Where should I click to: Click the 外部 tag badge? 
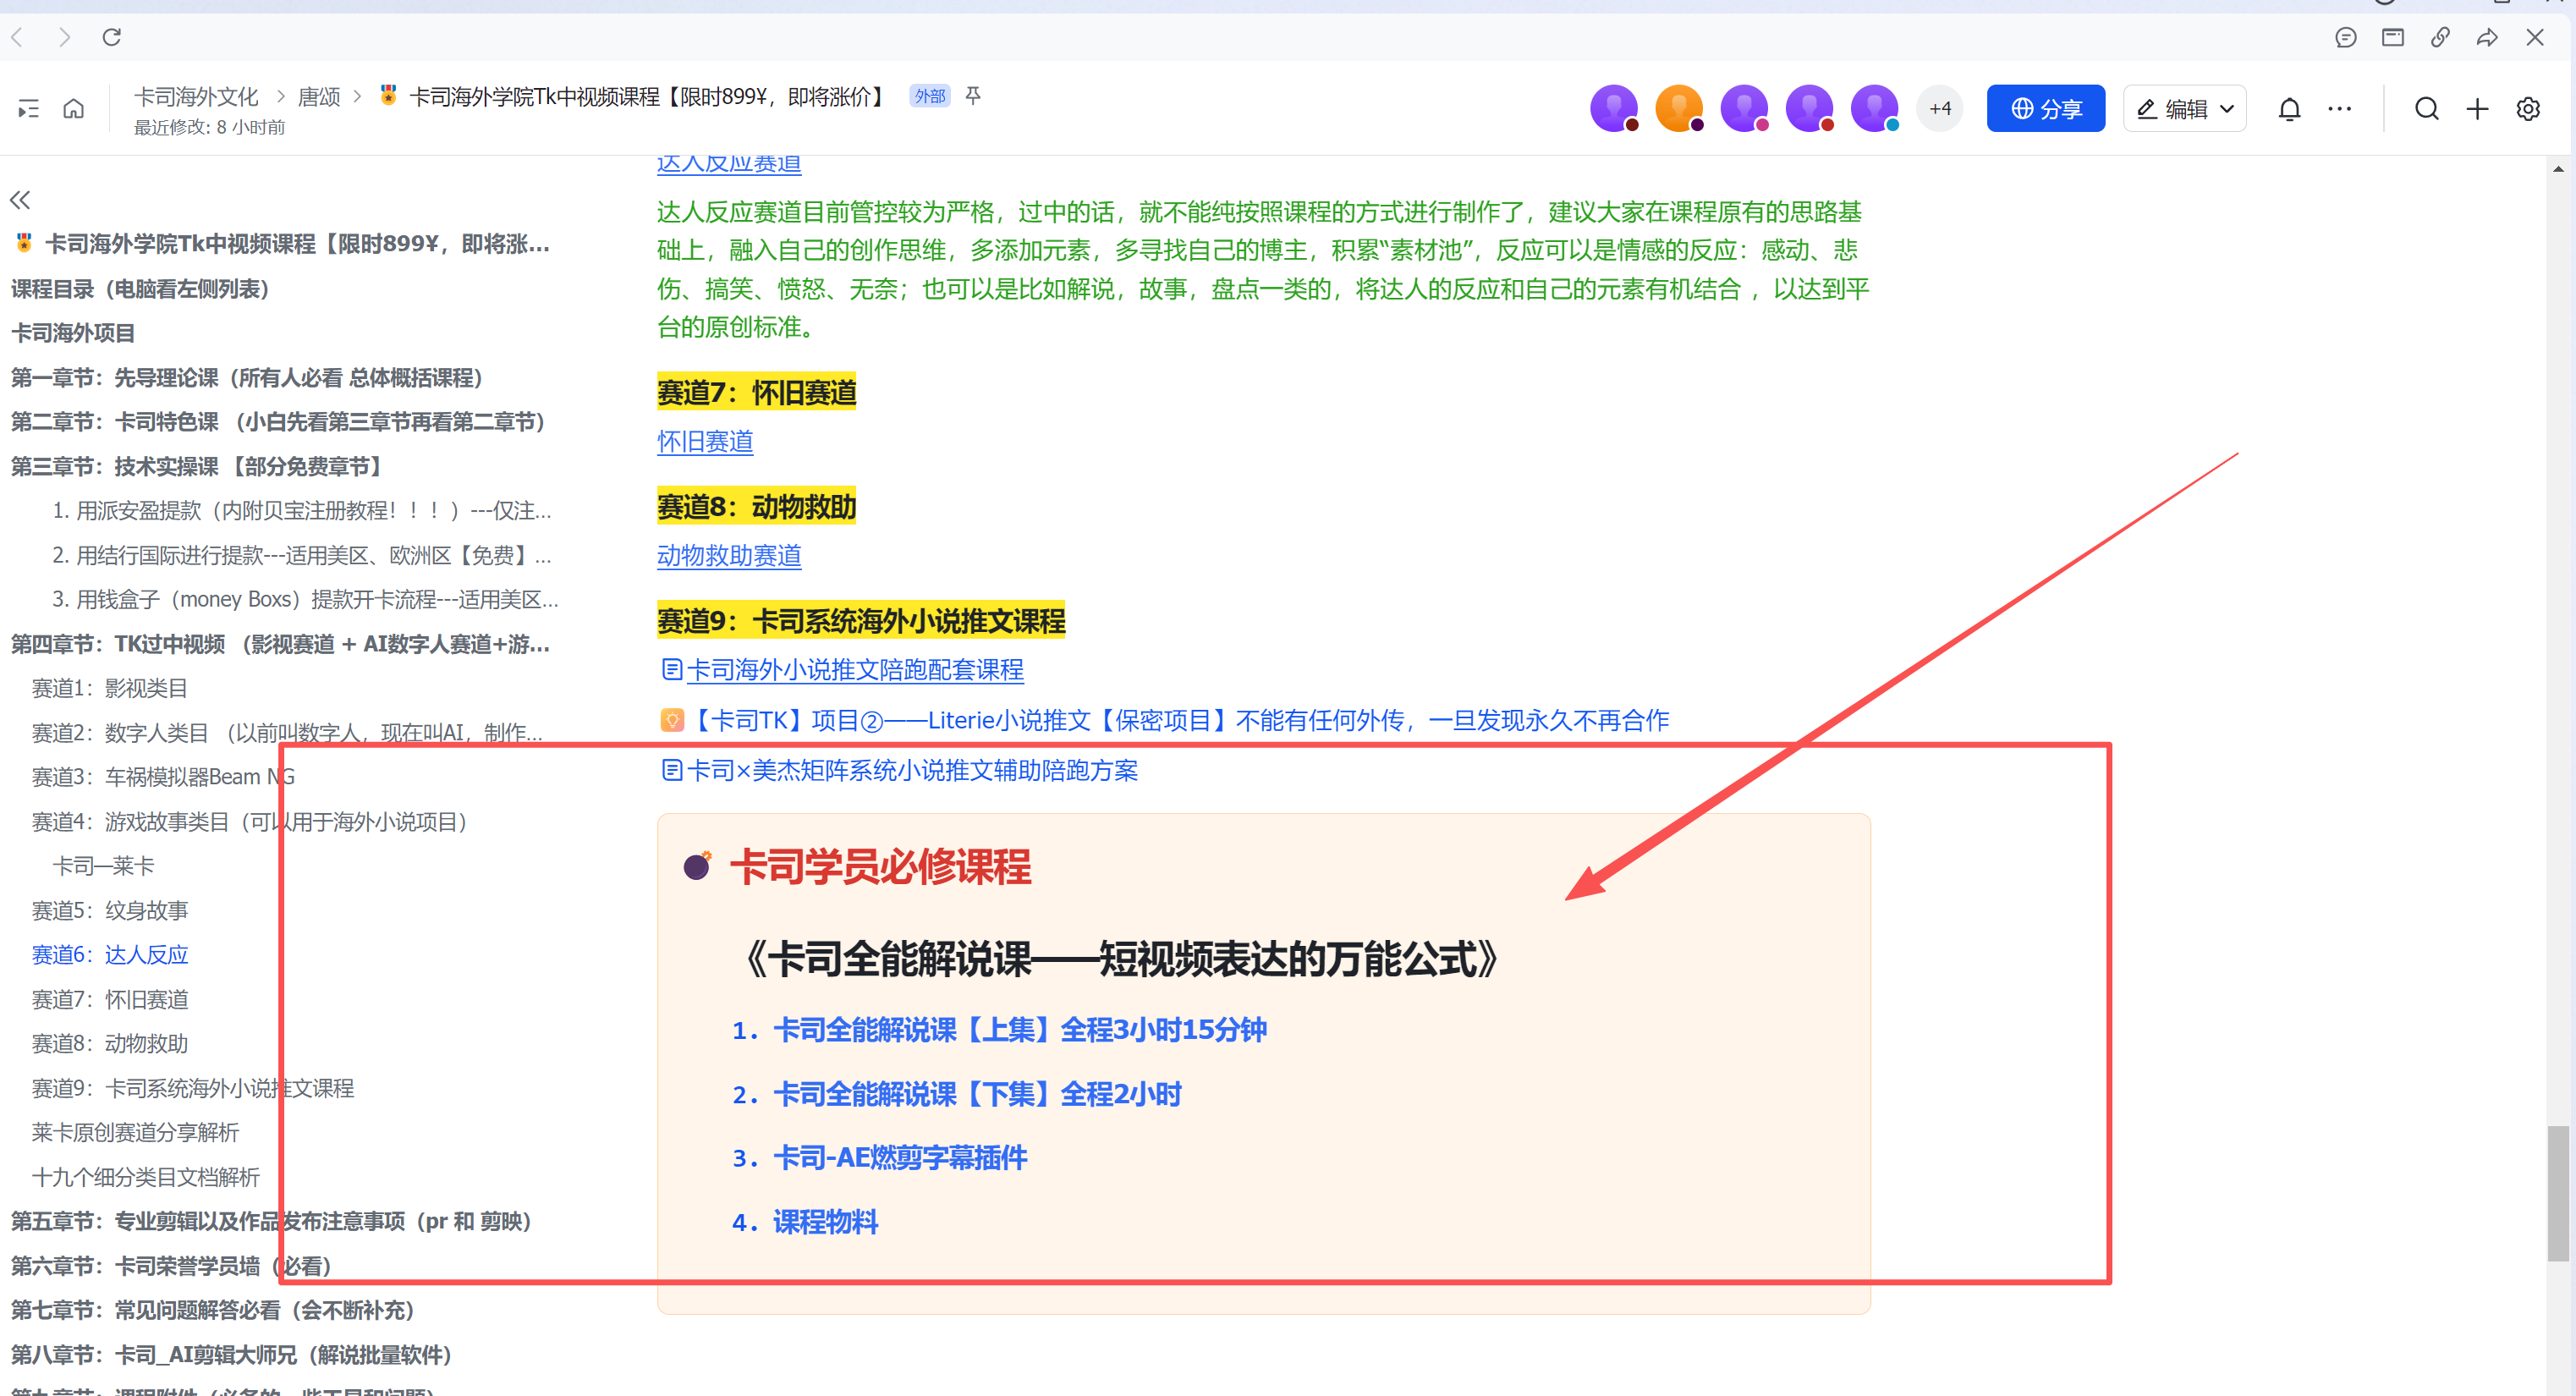(x=929, y=96)
